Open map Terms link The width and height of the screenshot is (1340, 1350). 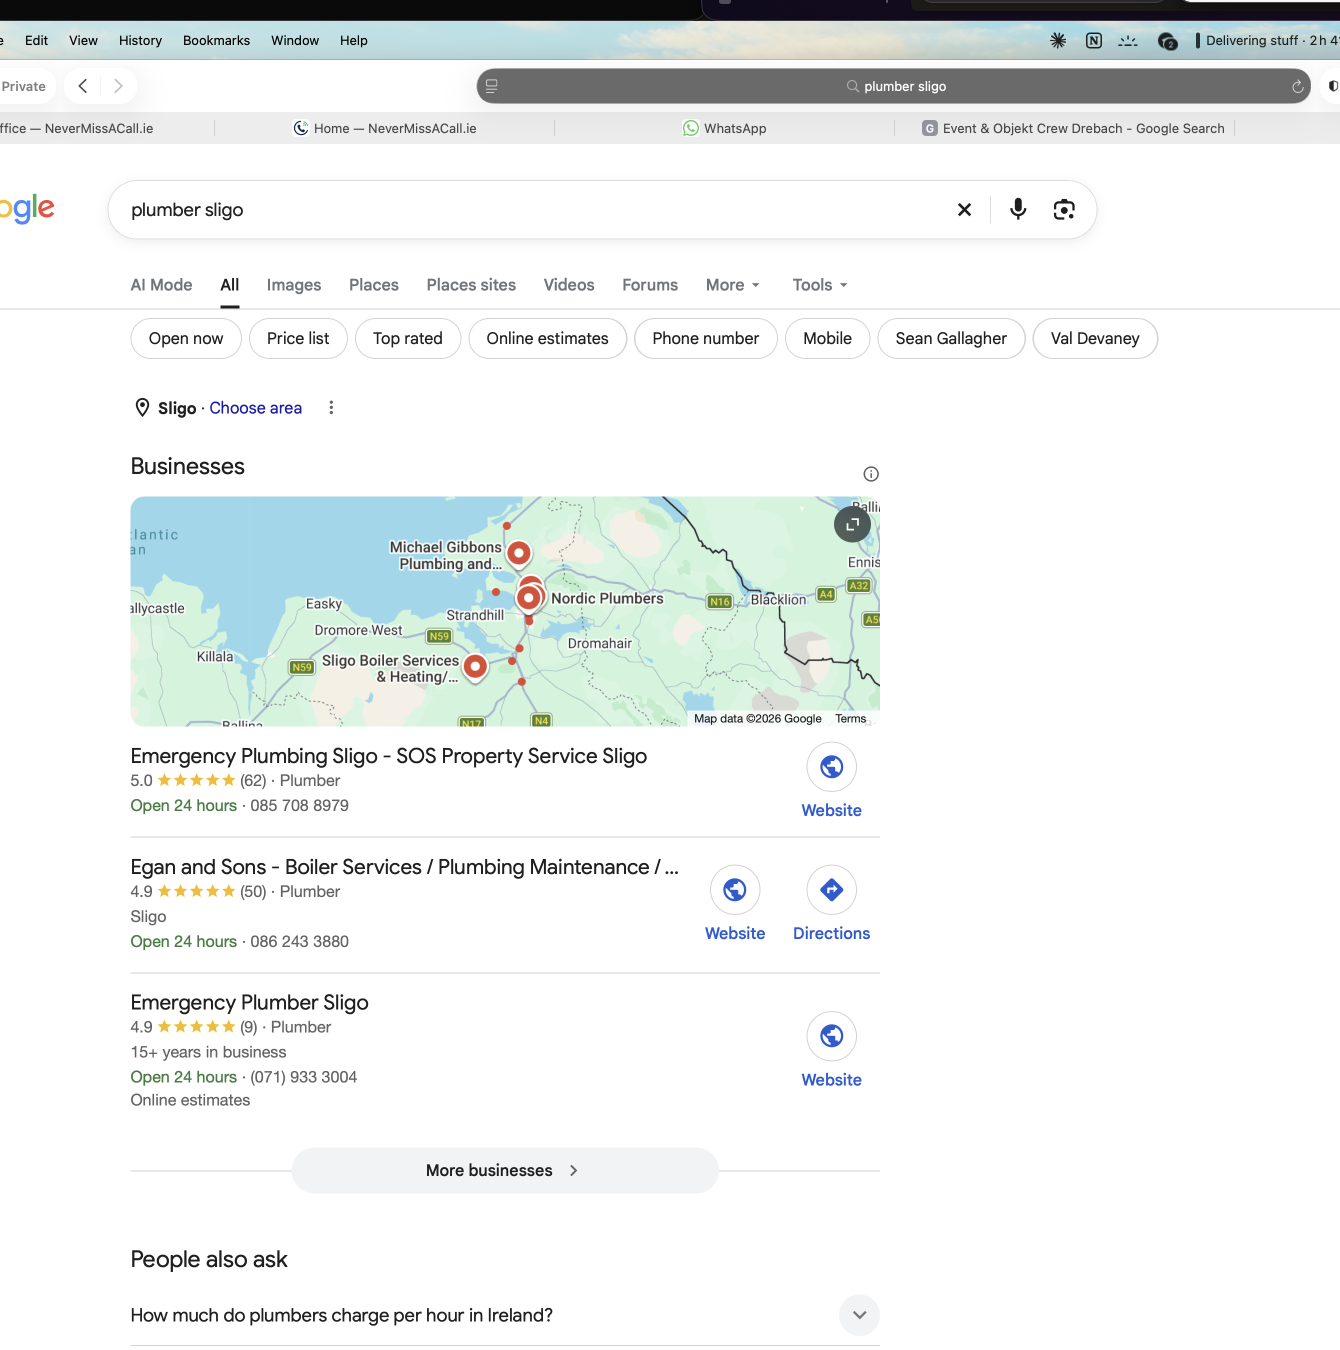pyautogui.click(x=851, y=719)
